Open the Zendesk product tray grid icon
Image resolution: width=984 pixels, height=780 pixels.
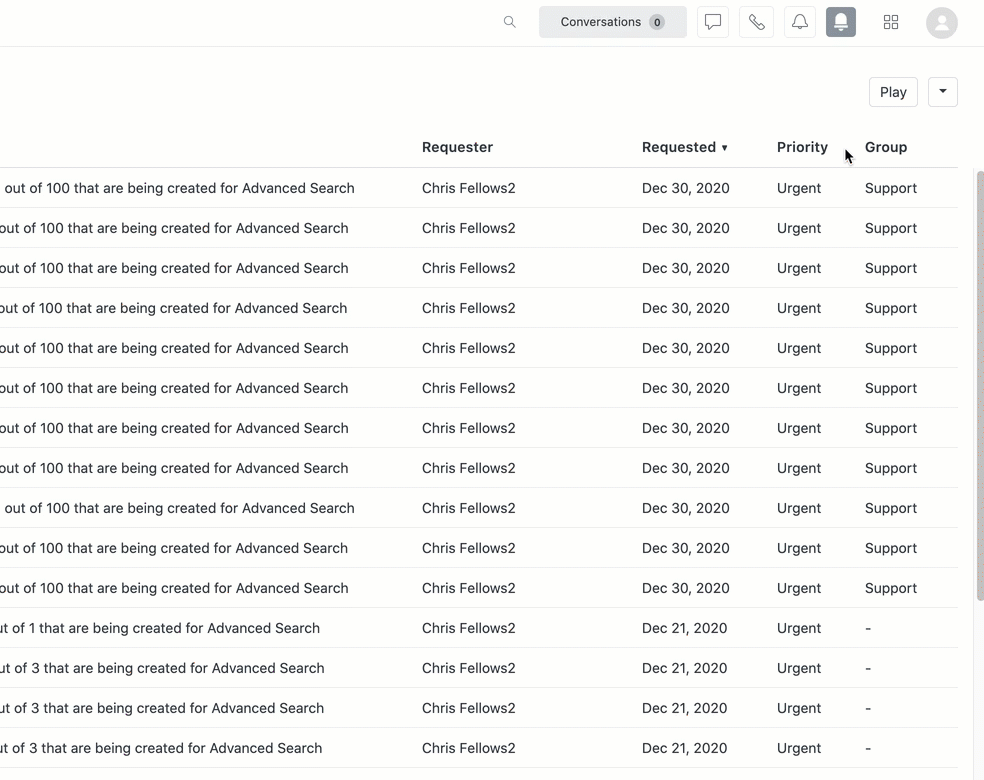coord(890,21)
